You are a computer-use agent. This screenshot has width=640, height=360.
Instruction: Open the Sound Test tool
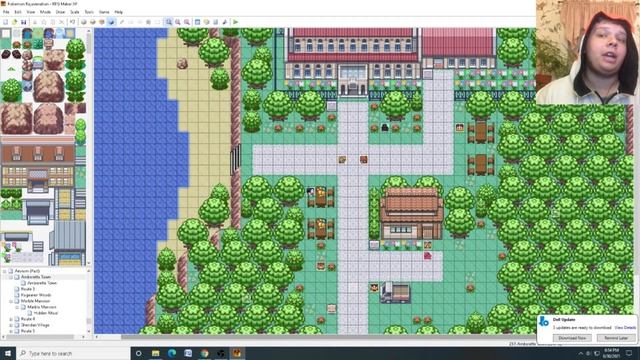click(224, 22)
